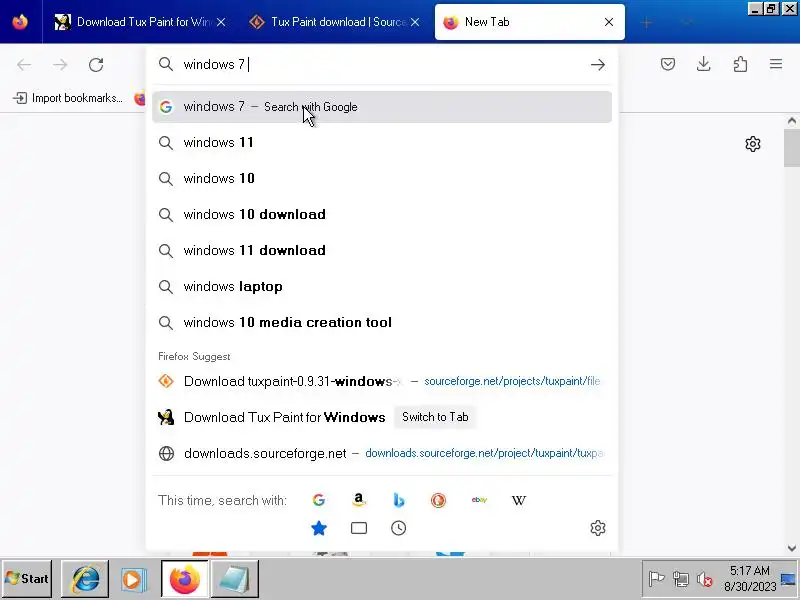Search history using clock icon
Screen dimensions: 800x600
[x=398, y=528]
